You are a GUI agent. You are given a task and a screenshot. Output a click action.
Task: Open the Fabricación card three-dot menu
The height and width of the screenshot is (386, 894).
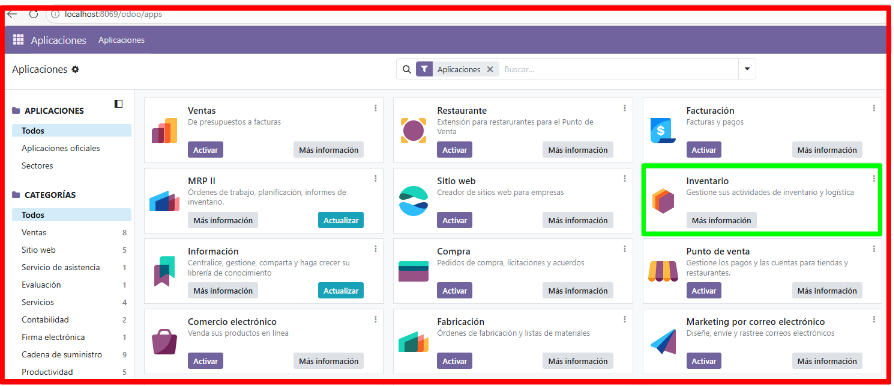coord(624,319)
